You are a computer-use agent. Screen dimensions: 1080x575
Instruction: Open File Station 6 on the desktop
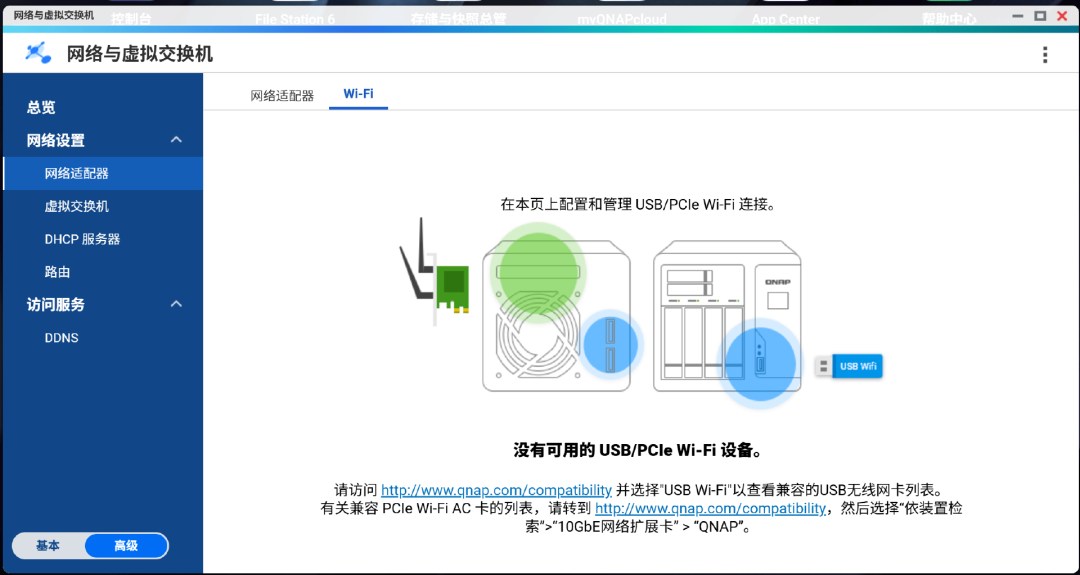pos(295,19)
